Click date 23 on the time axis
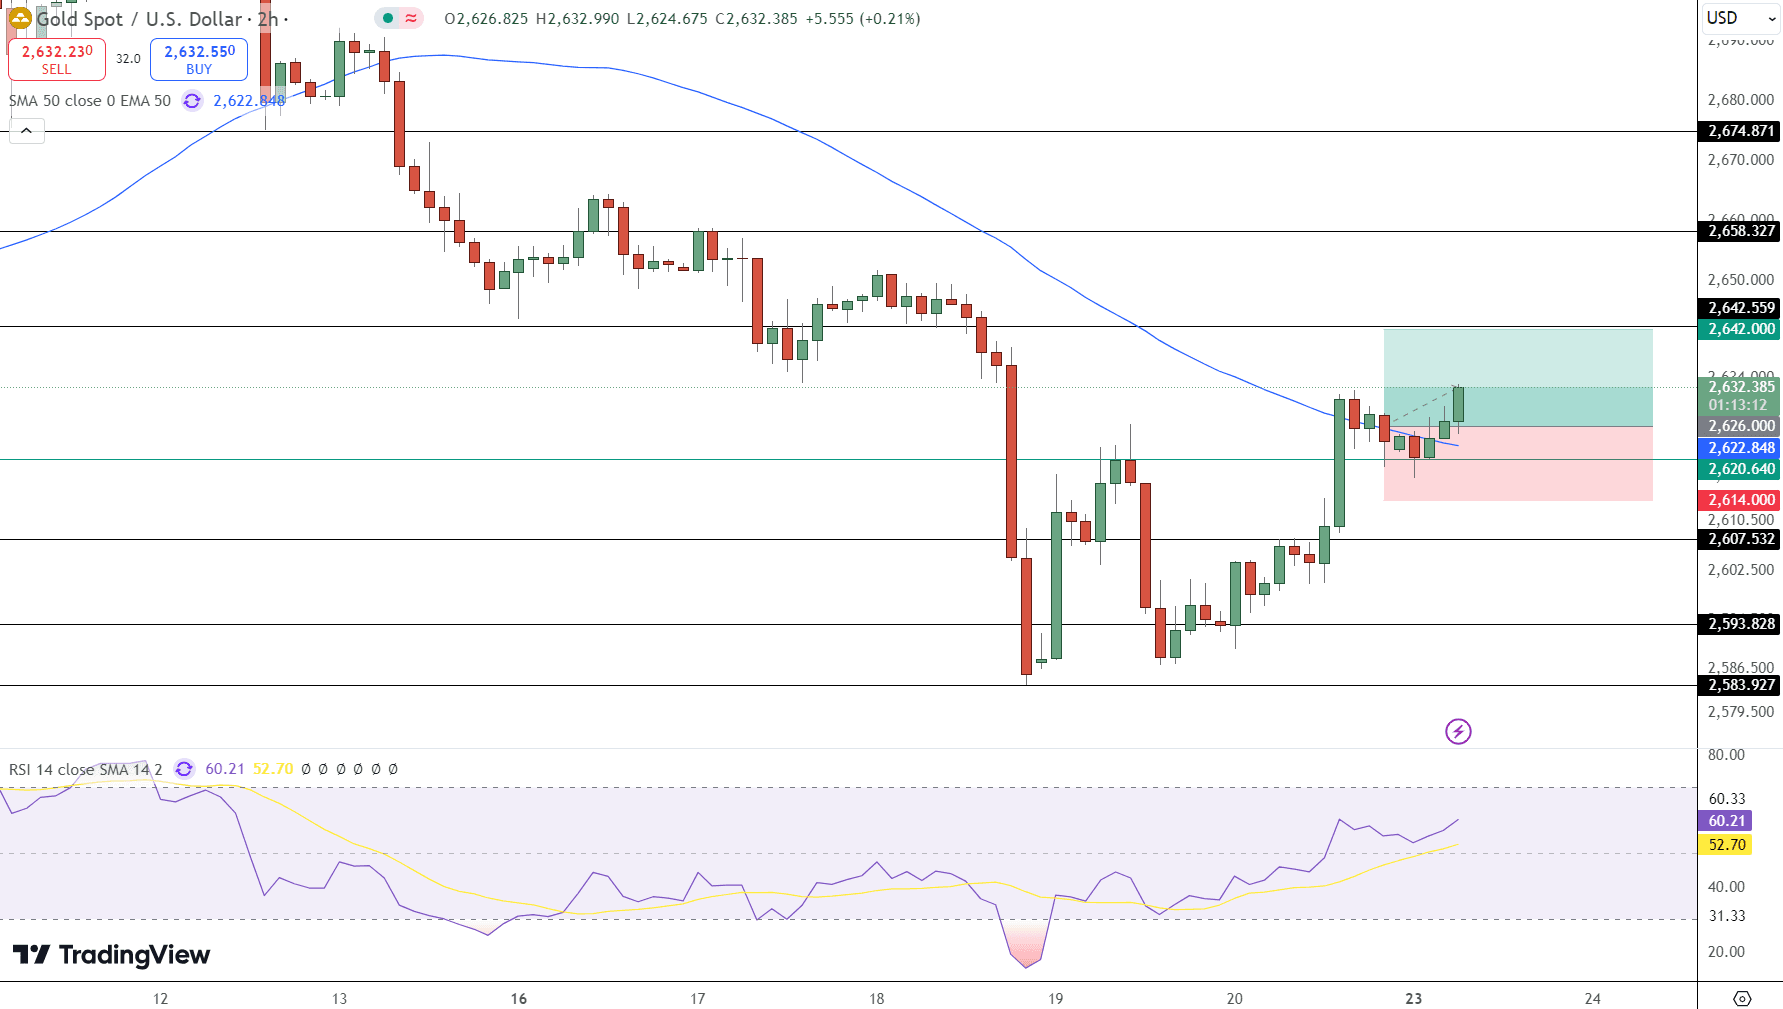 coord(1413,998)
